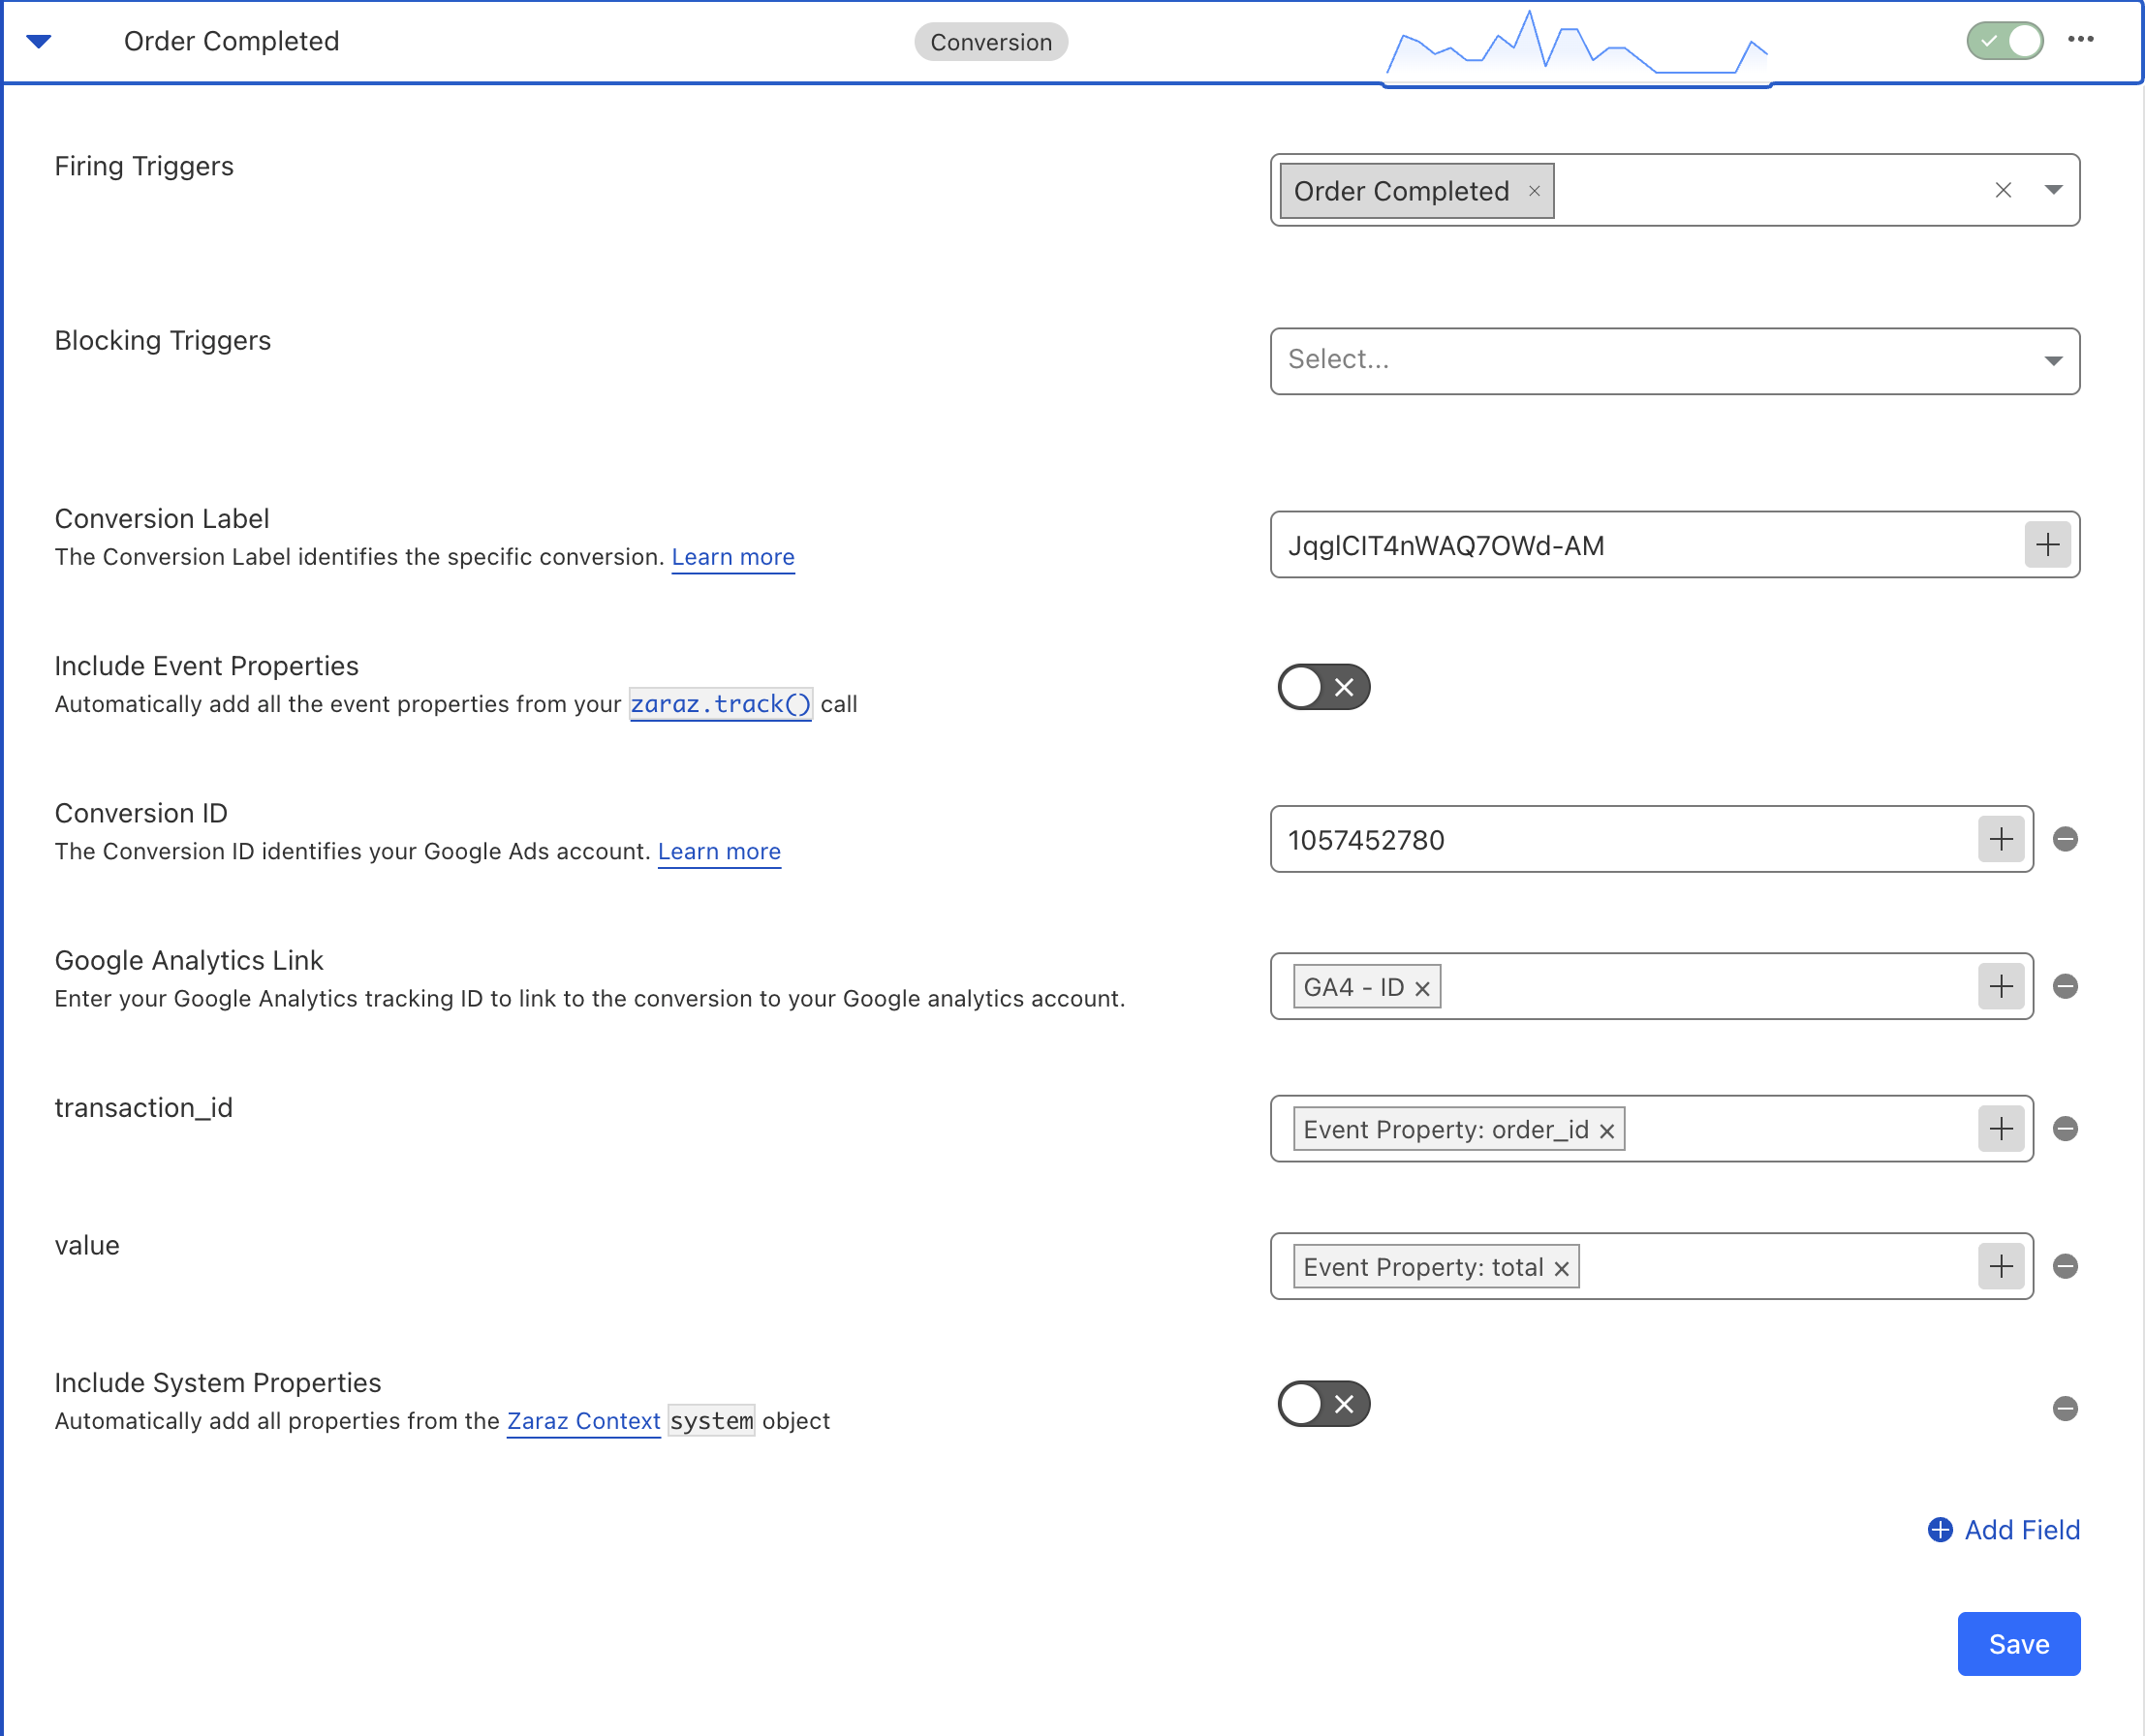Remove the GA4 - ID tag

pos(1422,989)
